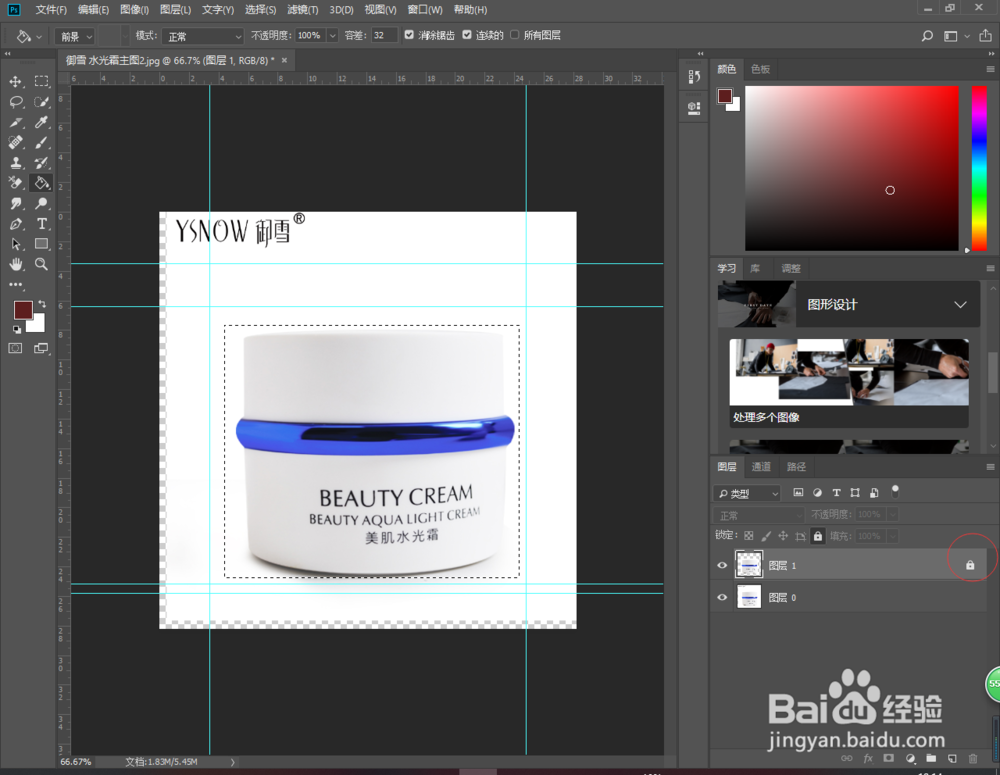This screenshot has width=1000, height=775.
Task: Switch to the 路径 paths tab
Action: click(x=797, y=467)
